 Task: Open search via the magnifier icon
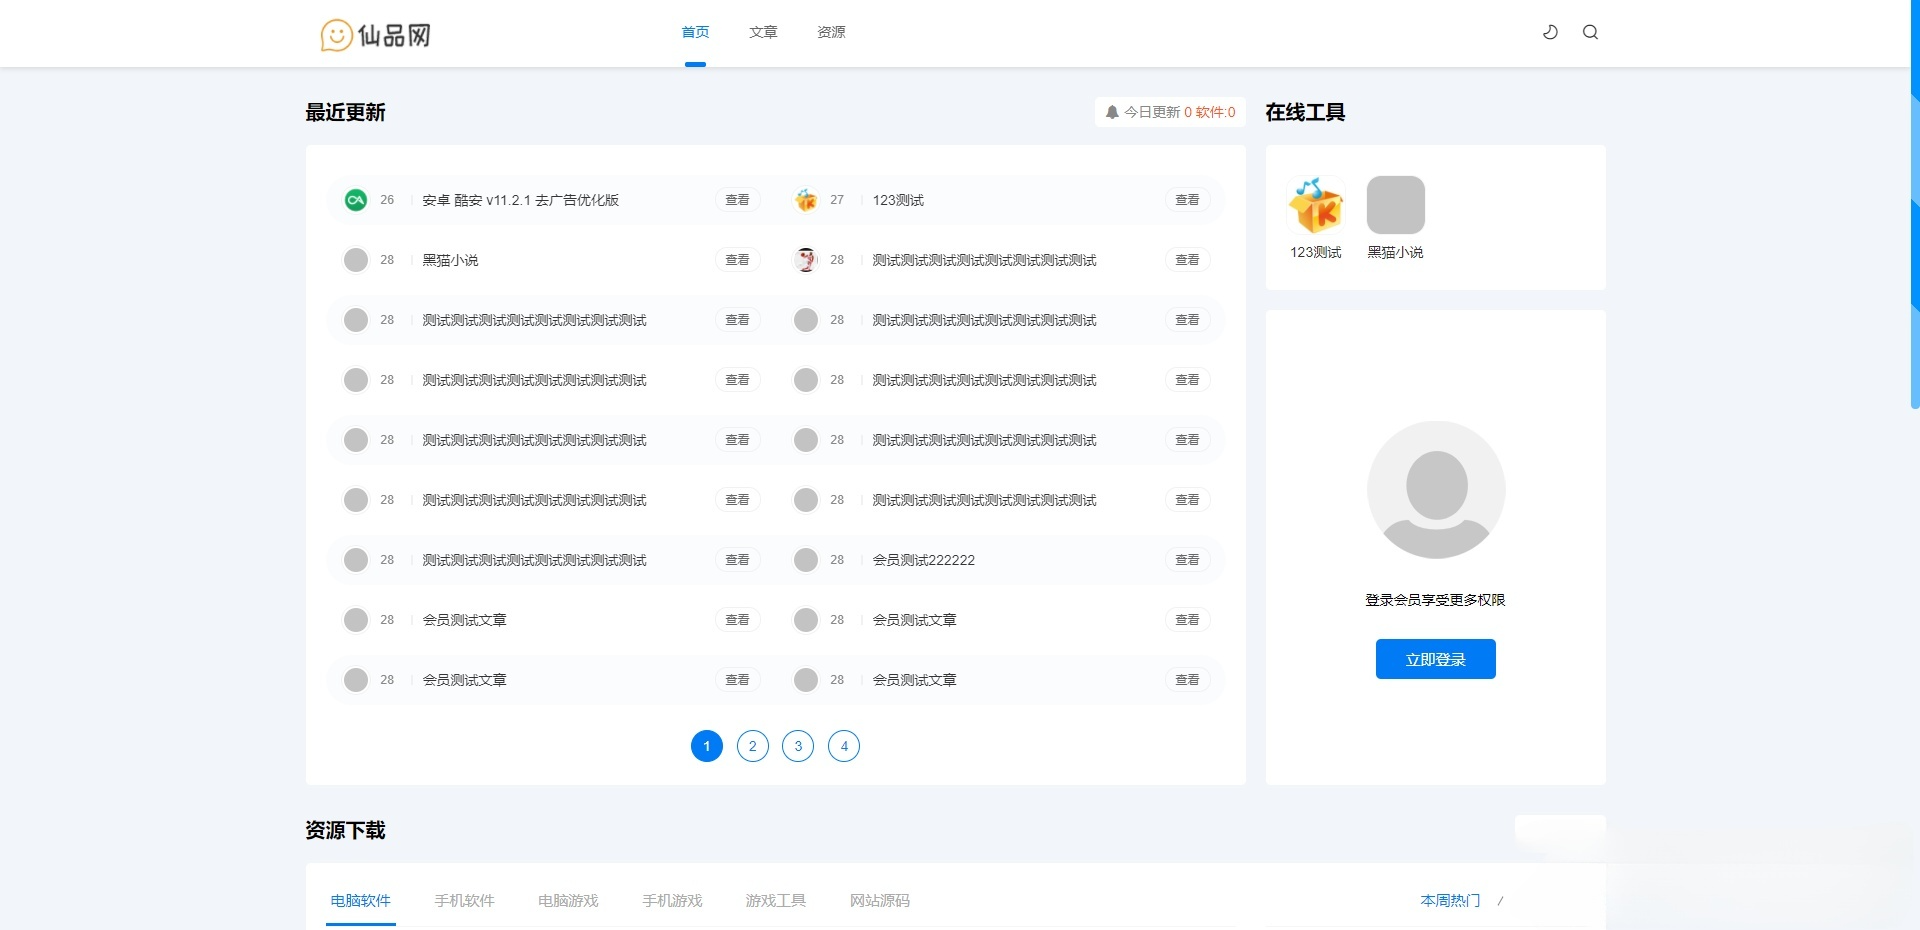pyautogui.click(x=1589, y=32)
